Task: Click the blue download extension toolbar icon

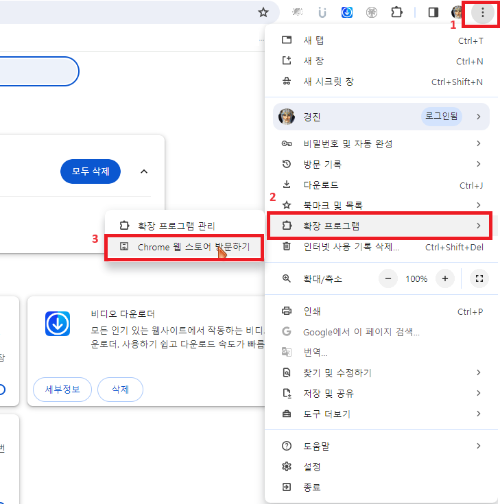Action: 347,13
